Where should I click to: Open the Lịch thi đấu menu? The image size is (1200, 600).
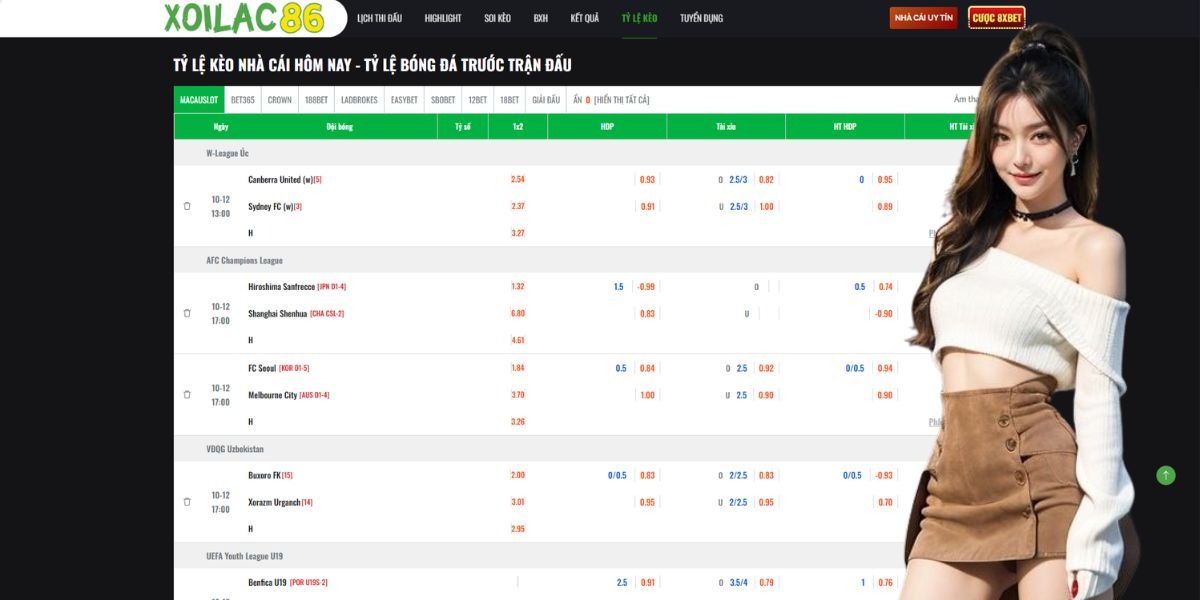point(379,18)
